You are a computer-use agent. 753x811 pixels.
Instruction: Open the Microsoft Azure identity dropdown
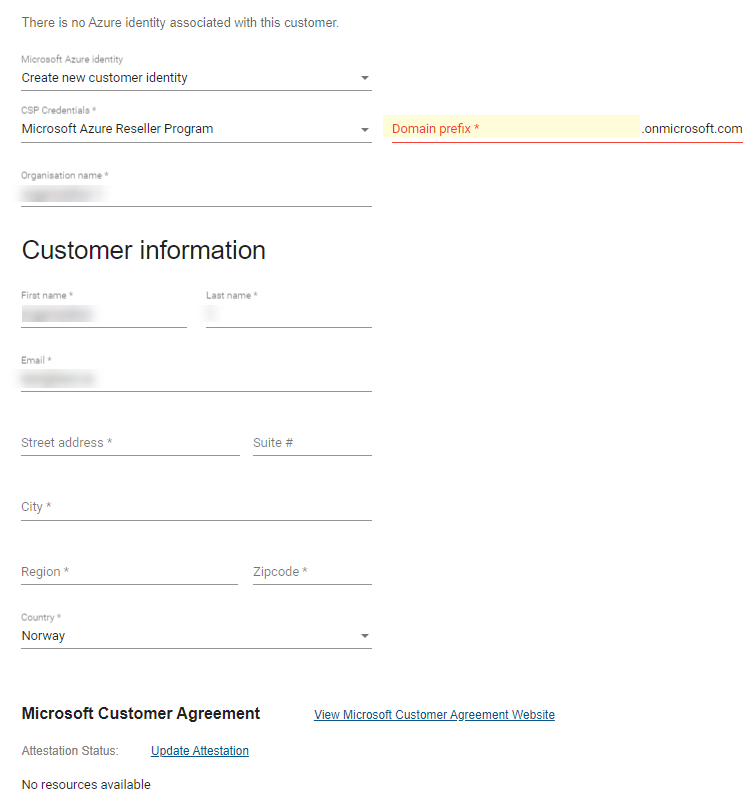click(x=196, y=78)
